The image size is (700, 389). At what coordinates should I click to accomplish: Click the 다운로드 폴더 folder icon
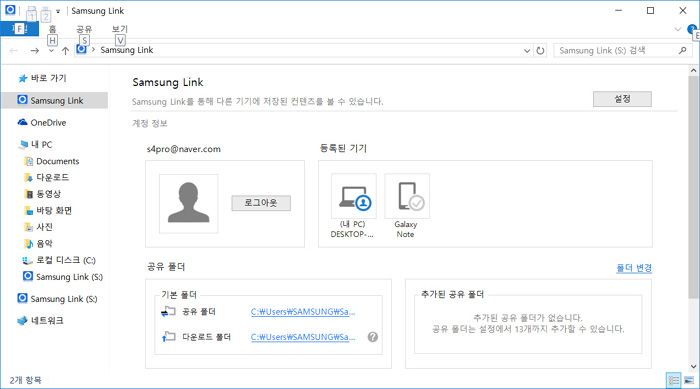[168, 336]
